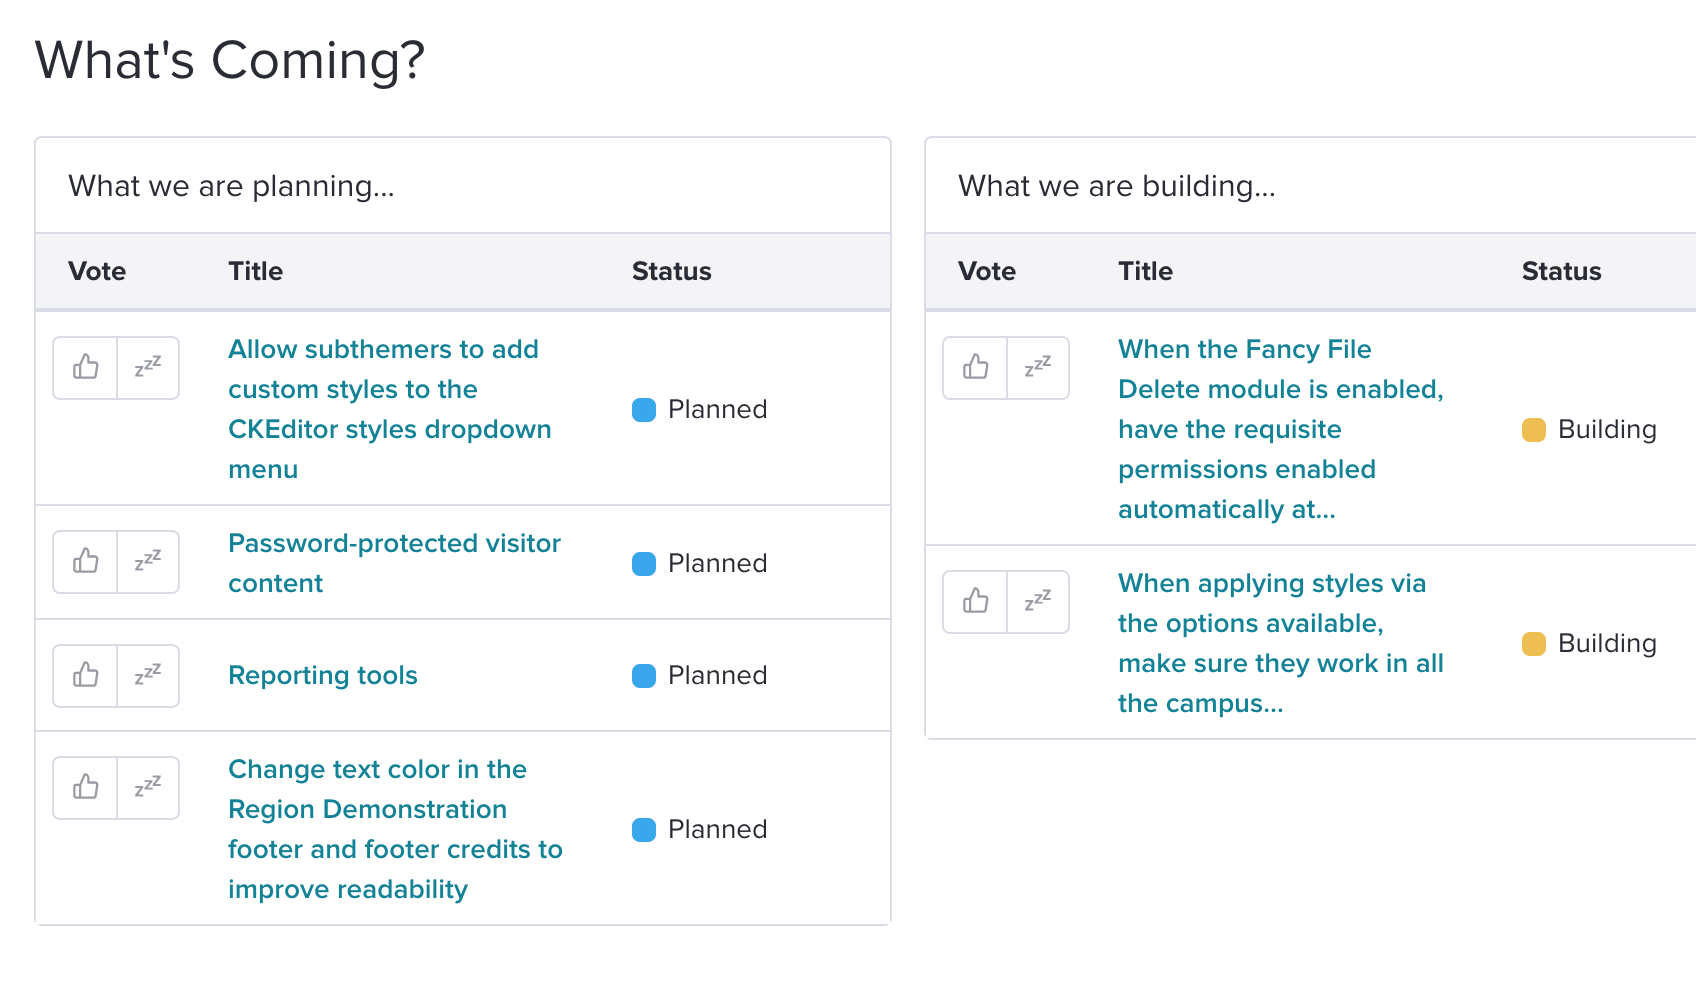Image resolution: width=1696 pixels, height=988 pixels.
Task: Thumbs up Password-protected visitor content
Action: tap(86, 562)
